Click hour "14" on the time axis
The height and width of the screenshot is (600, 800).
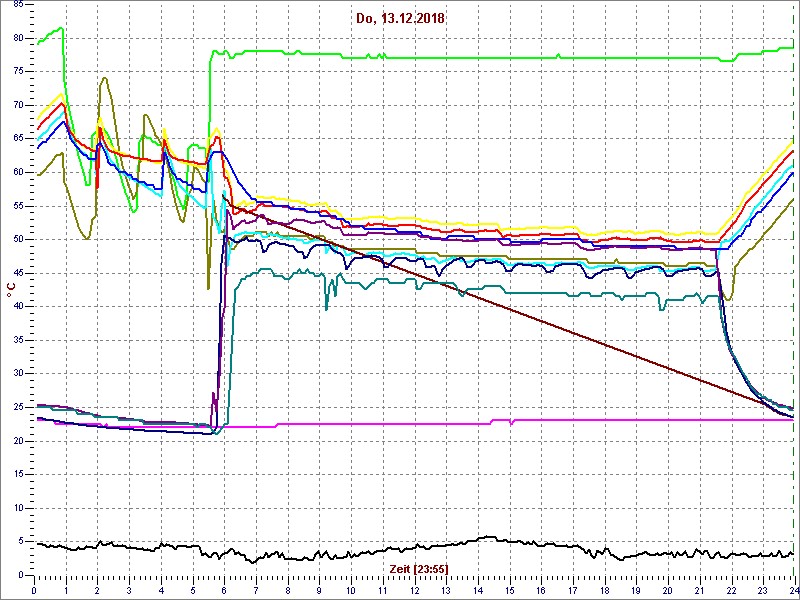(x=478, y=589)
